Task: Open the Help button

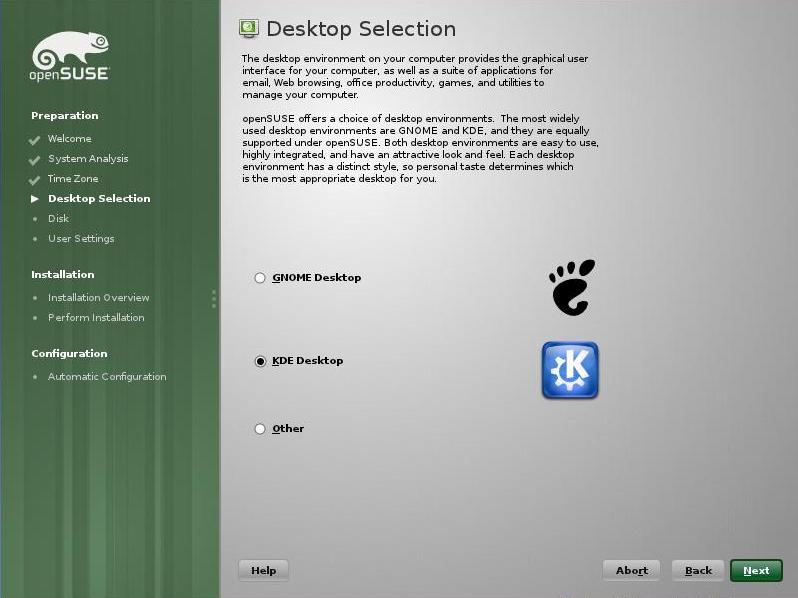Action: click(263, 571)
